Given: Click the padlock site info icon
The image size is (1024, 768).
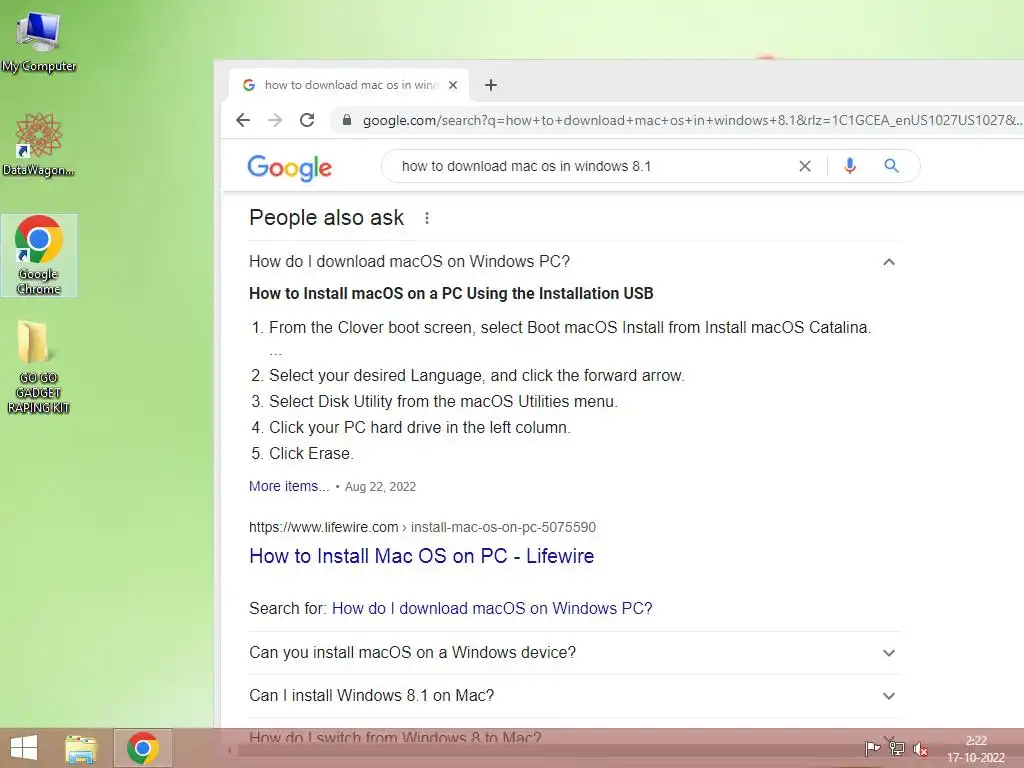Looking at the screenshot, I should [347, 120].
